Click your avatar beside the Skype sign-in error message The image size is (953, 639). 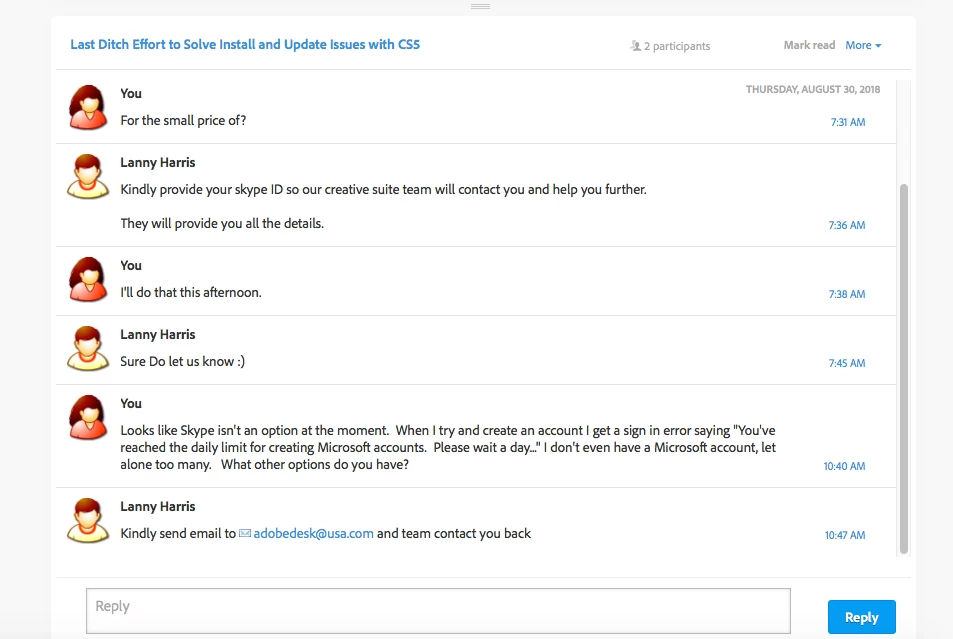(x=88, y=418)
